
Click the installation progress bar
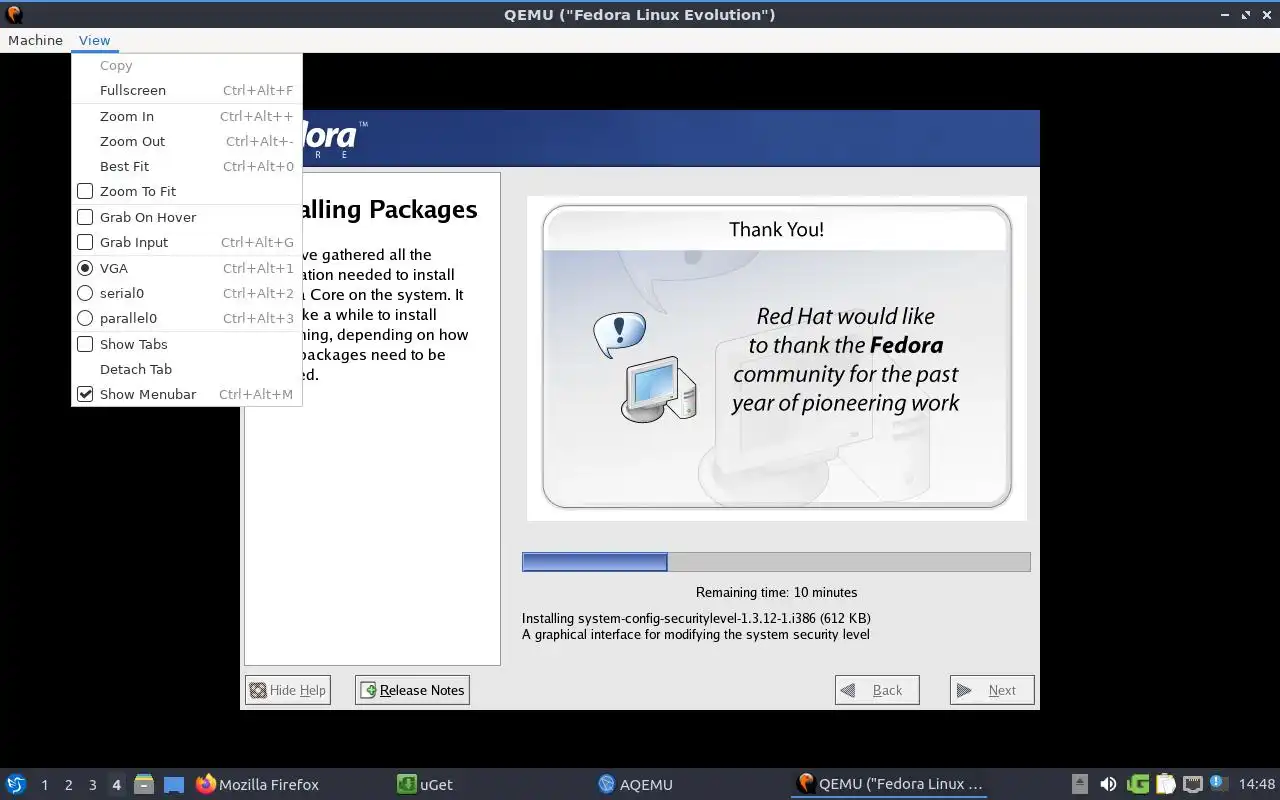pyautogui.click(x=776, y=562)
